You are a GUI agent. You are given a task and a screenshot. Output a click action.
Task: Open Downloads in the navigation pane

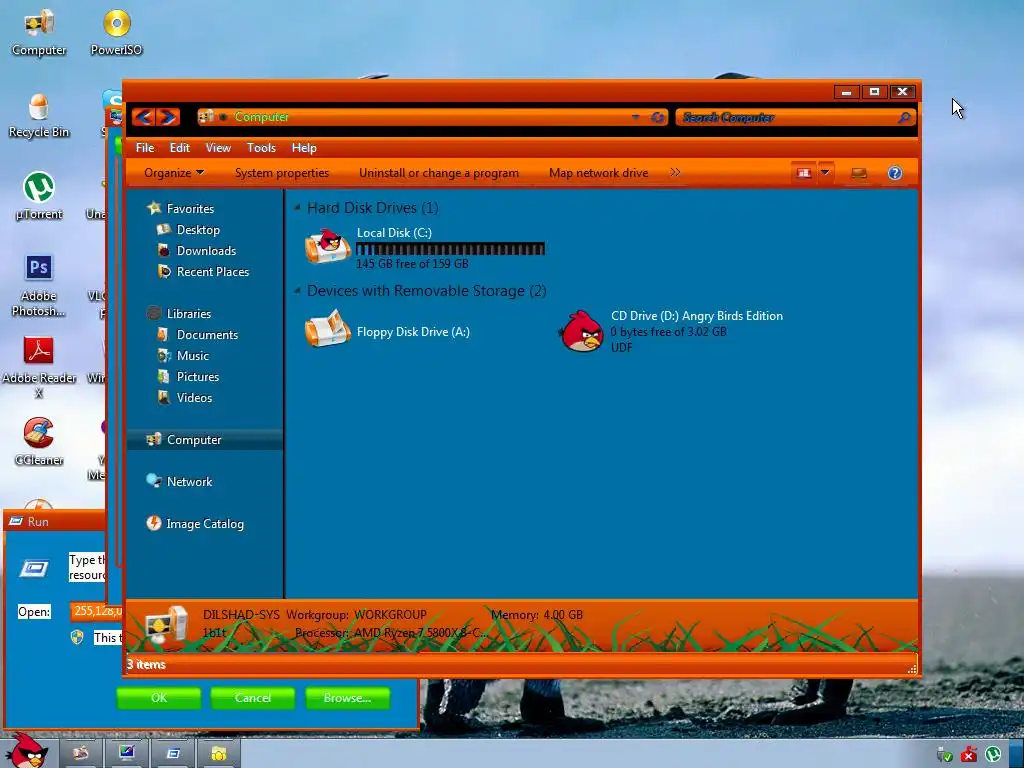tap(206, 251)
